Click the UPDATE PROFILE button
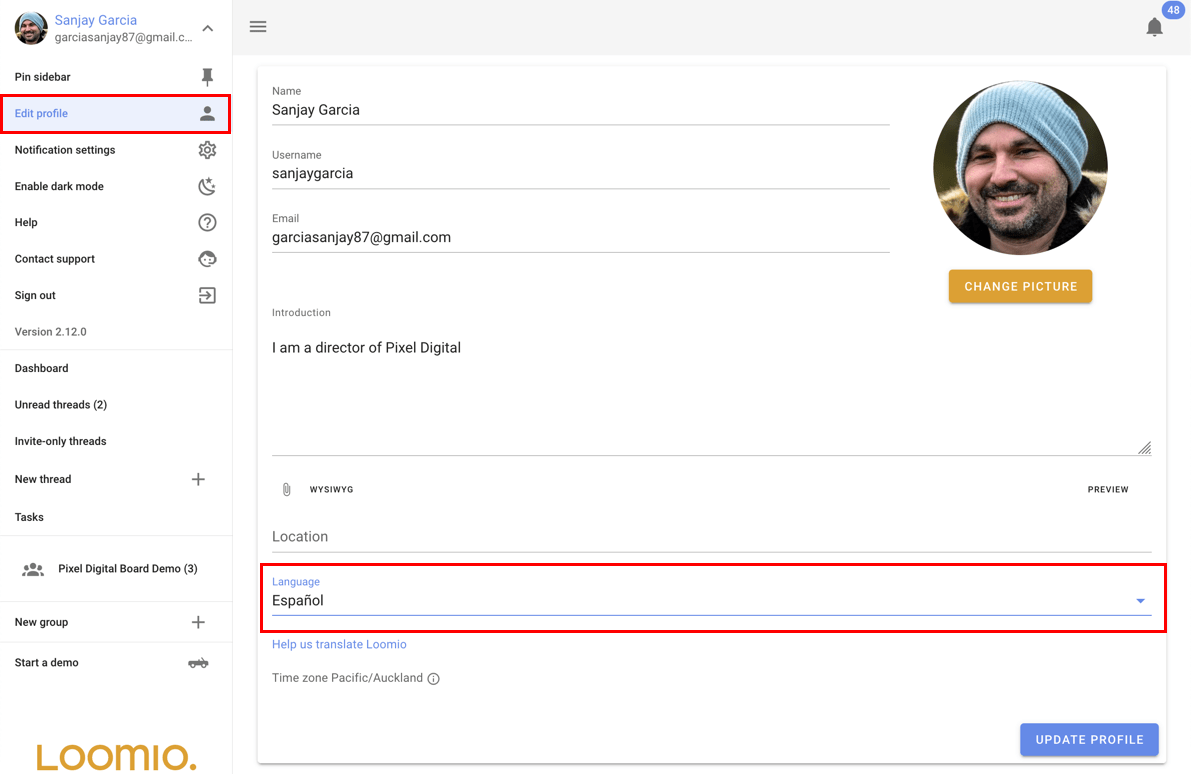Viewport: 1191px width, 774px height. pyautogui.click(x=1089, y=740)
